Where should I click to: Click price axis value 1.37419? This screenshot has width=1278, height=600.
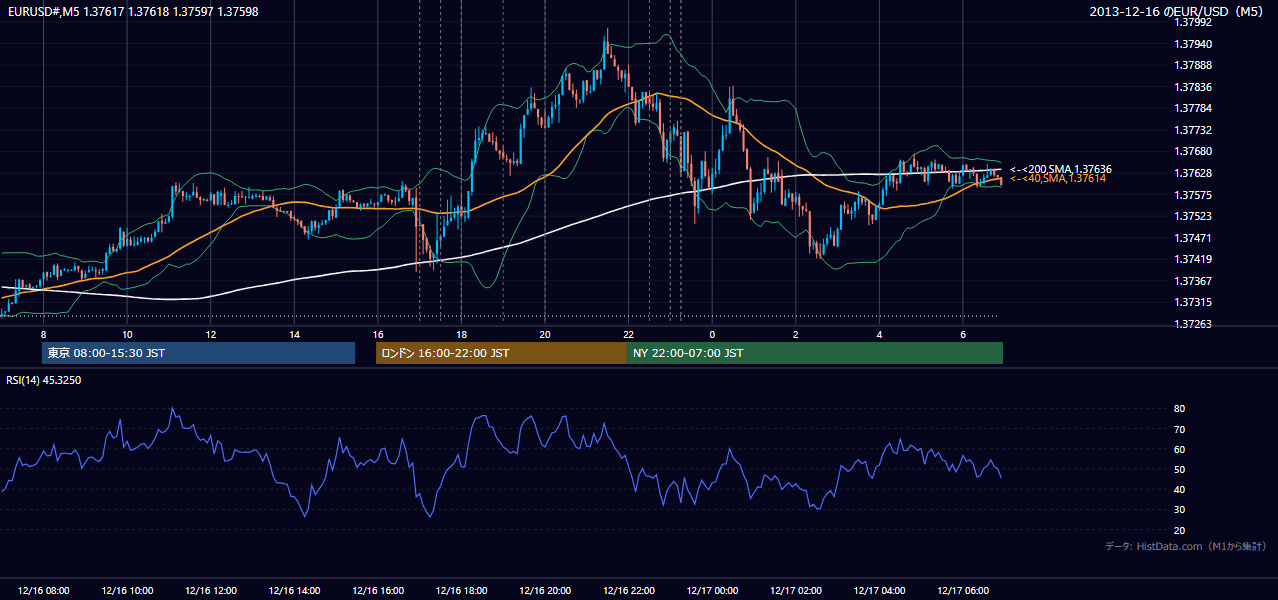click(1194, 259)
